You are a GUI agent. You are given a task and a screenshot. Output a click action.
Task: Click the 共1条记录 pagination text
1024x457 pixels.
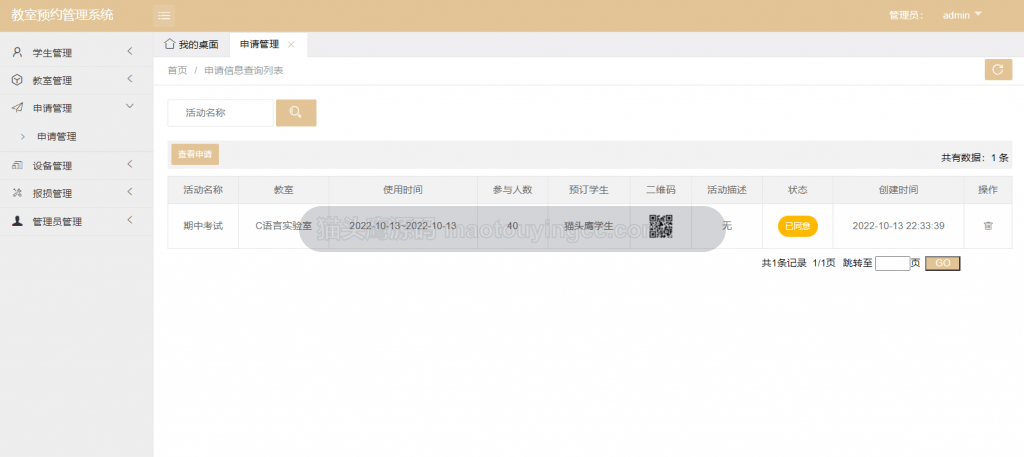tap(784, 263)
